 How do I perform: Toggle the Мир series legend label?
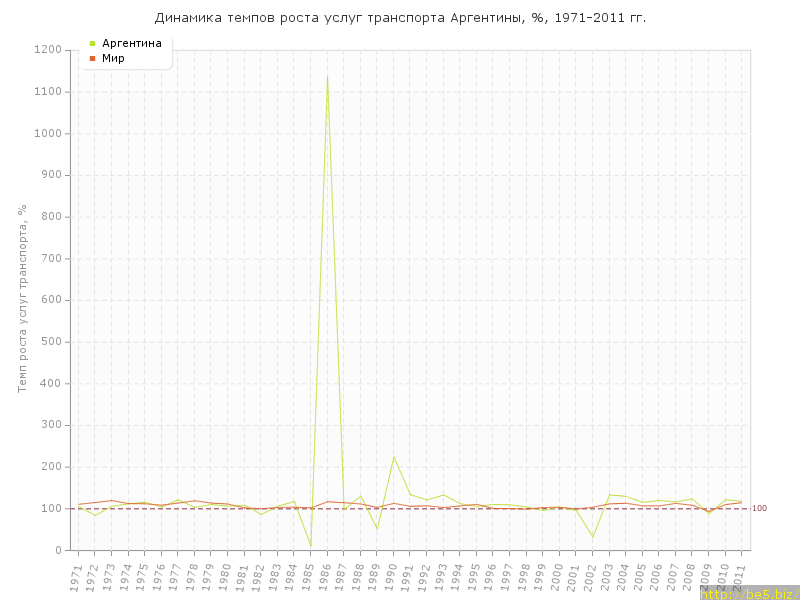pyautogui.click(x=113, y=59)
